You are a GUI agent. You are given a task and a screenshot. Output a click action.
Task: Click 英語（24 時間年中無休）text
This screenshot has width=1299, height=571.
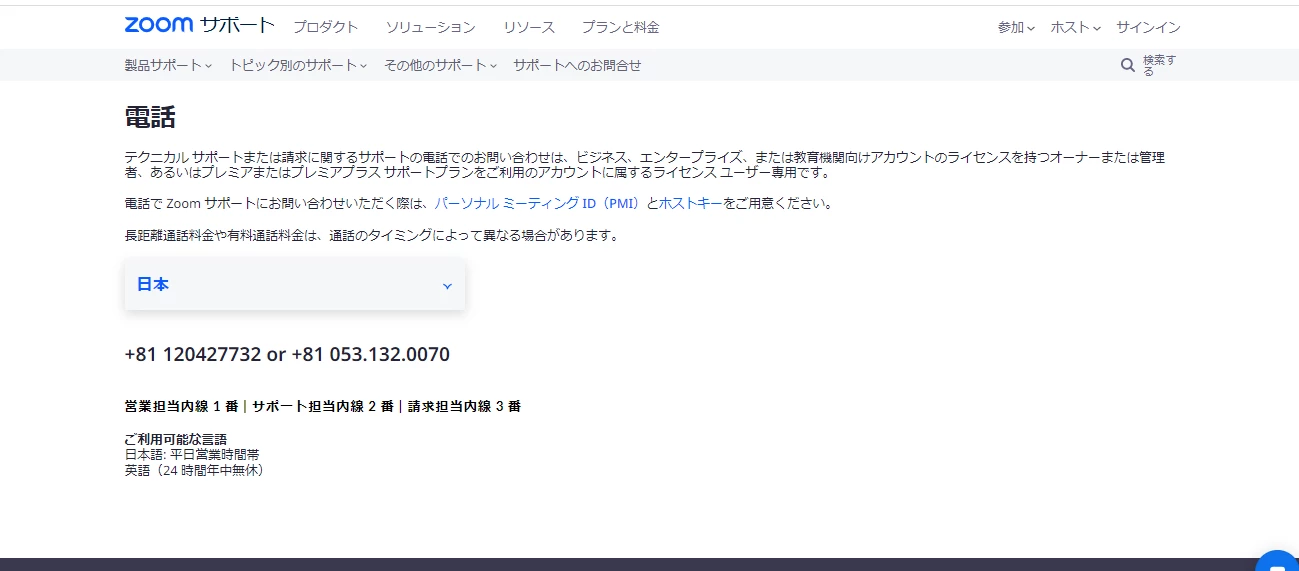[194, 469]
